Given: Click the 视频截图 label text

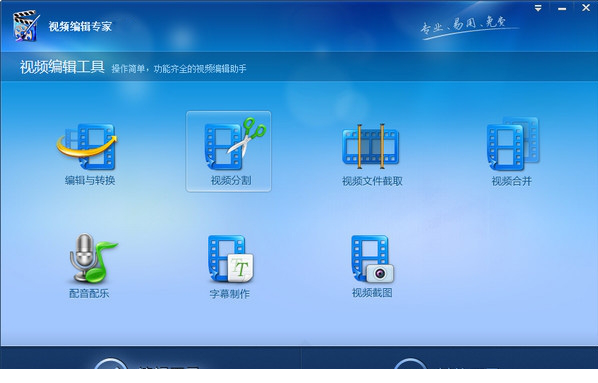Looking at the screenshot, I should (372, 293).
